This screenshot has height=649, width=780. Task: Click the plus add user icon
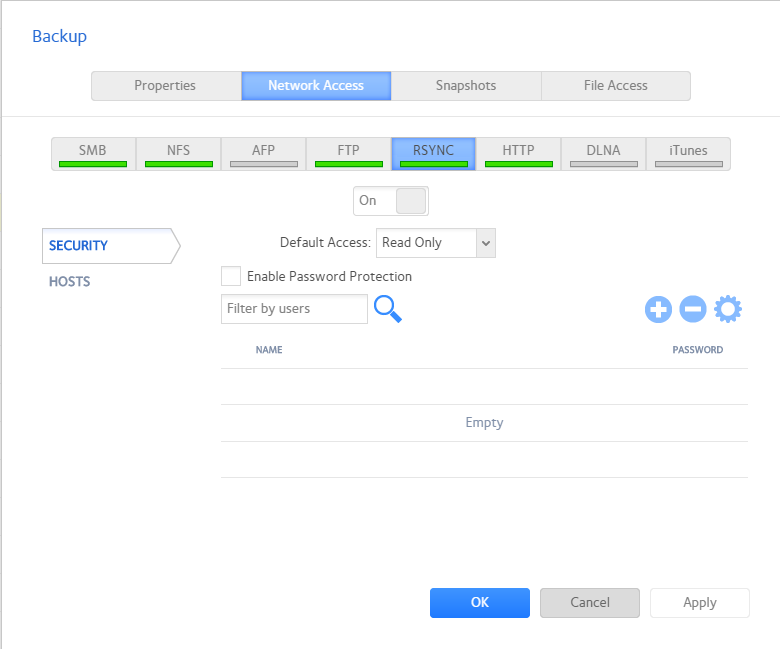point(658,310)
